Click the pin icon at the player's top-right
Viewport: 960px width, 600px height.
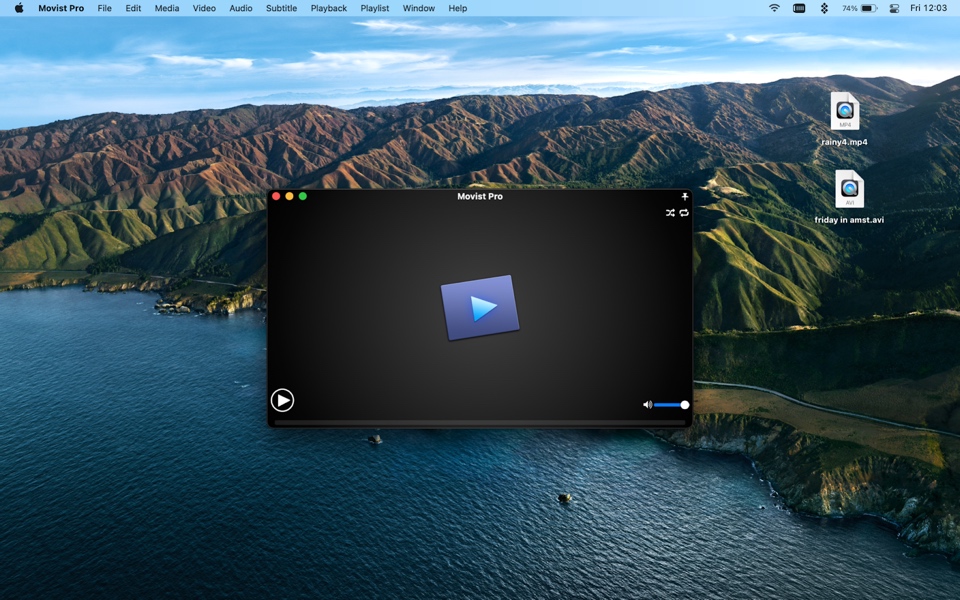click(x=684, y=196)
